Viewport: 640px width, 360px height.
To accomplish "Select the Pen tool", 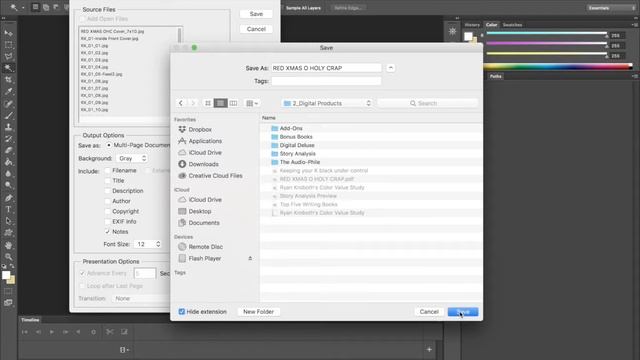I will (x=8, y=198).
